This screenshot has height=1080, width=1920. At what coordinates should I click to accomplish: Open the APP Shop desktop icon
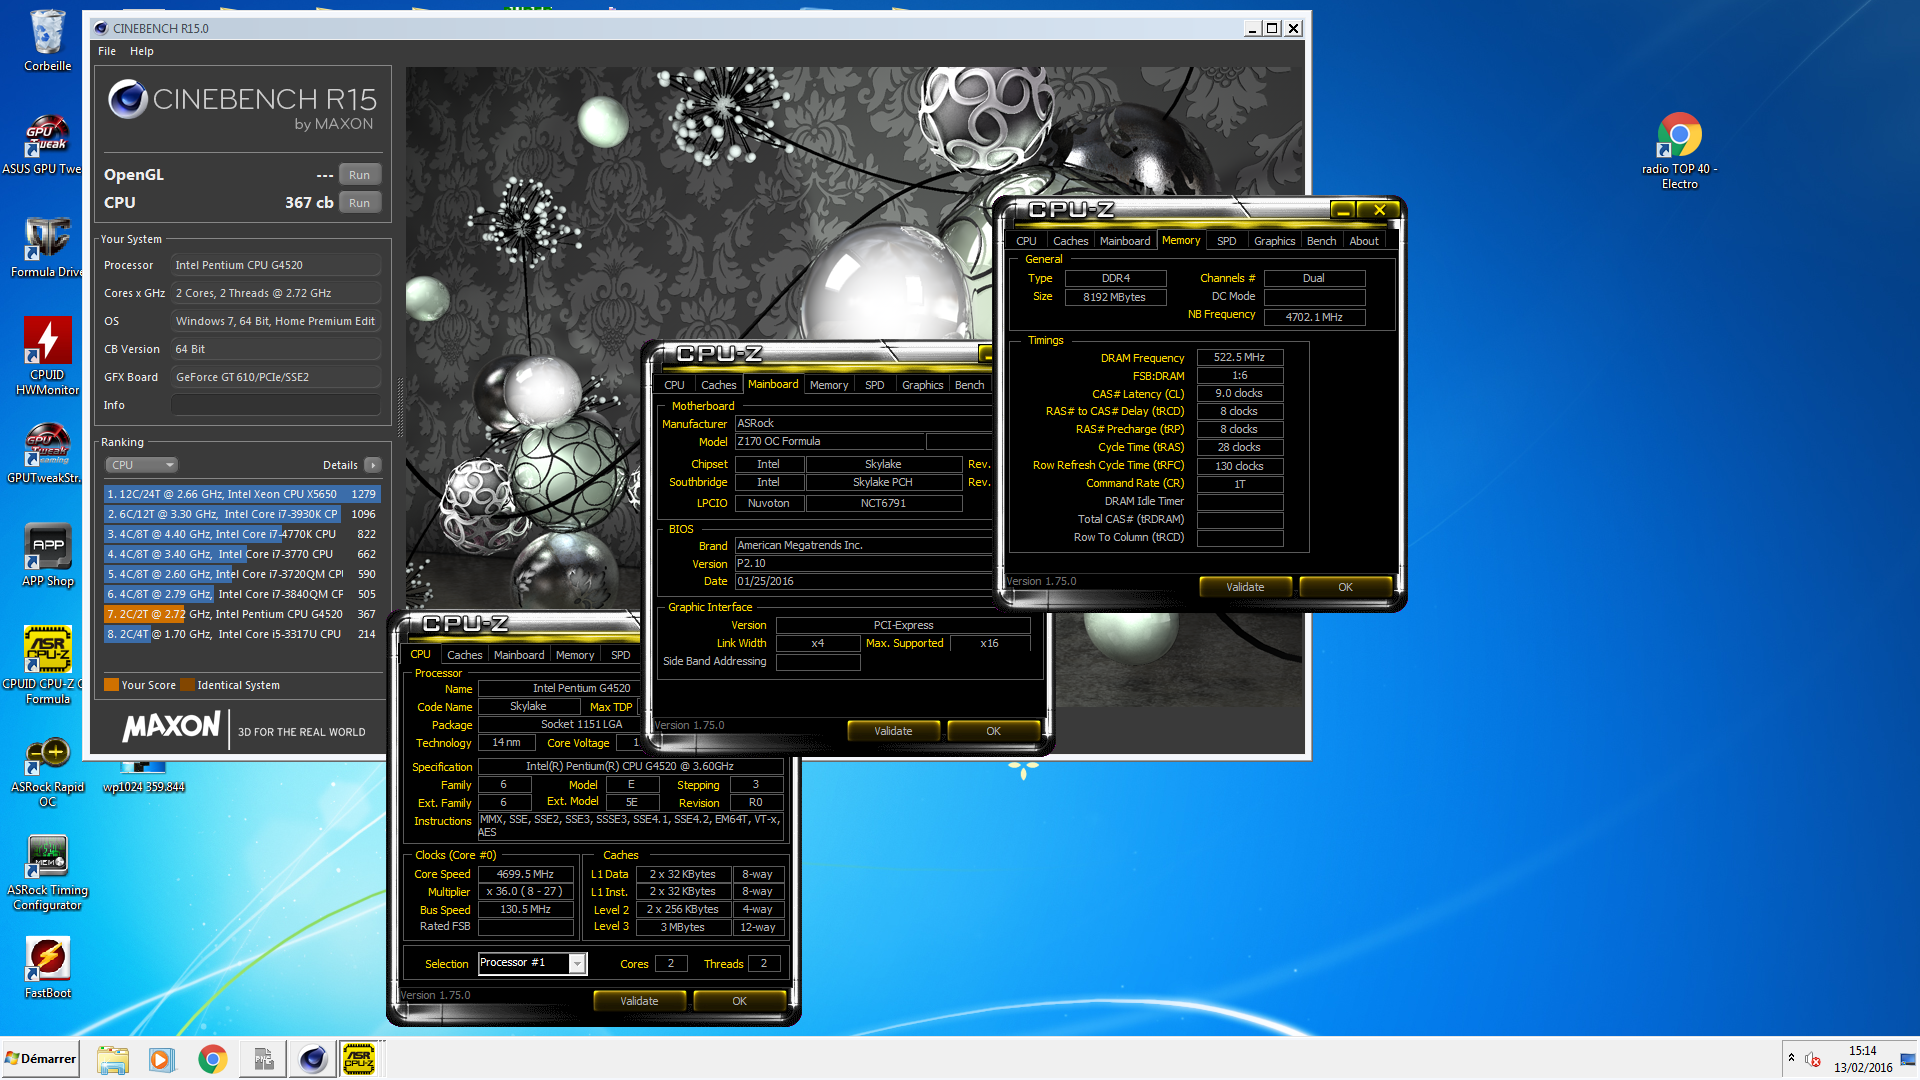point(47,555)
